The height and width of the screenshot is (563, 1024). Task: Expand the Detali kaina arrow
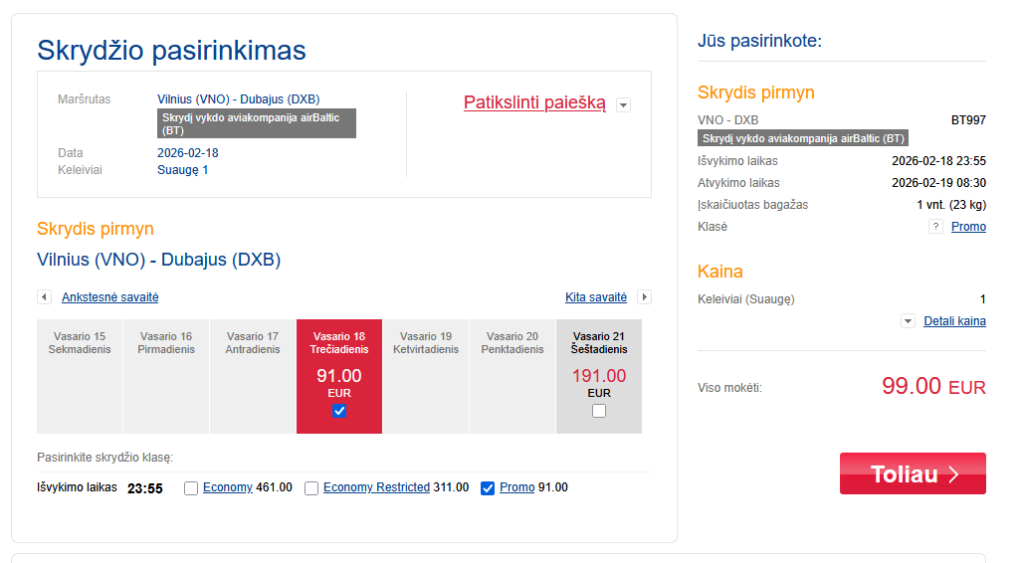pos(908,321)
